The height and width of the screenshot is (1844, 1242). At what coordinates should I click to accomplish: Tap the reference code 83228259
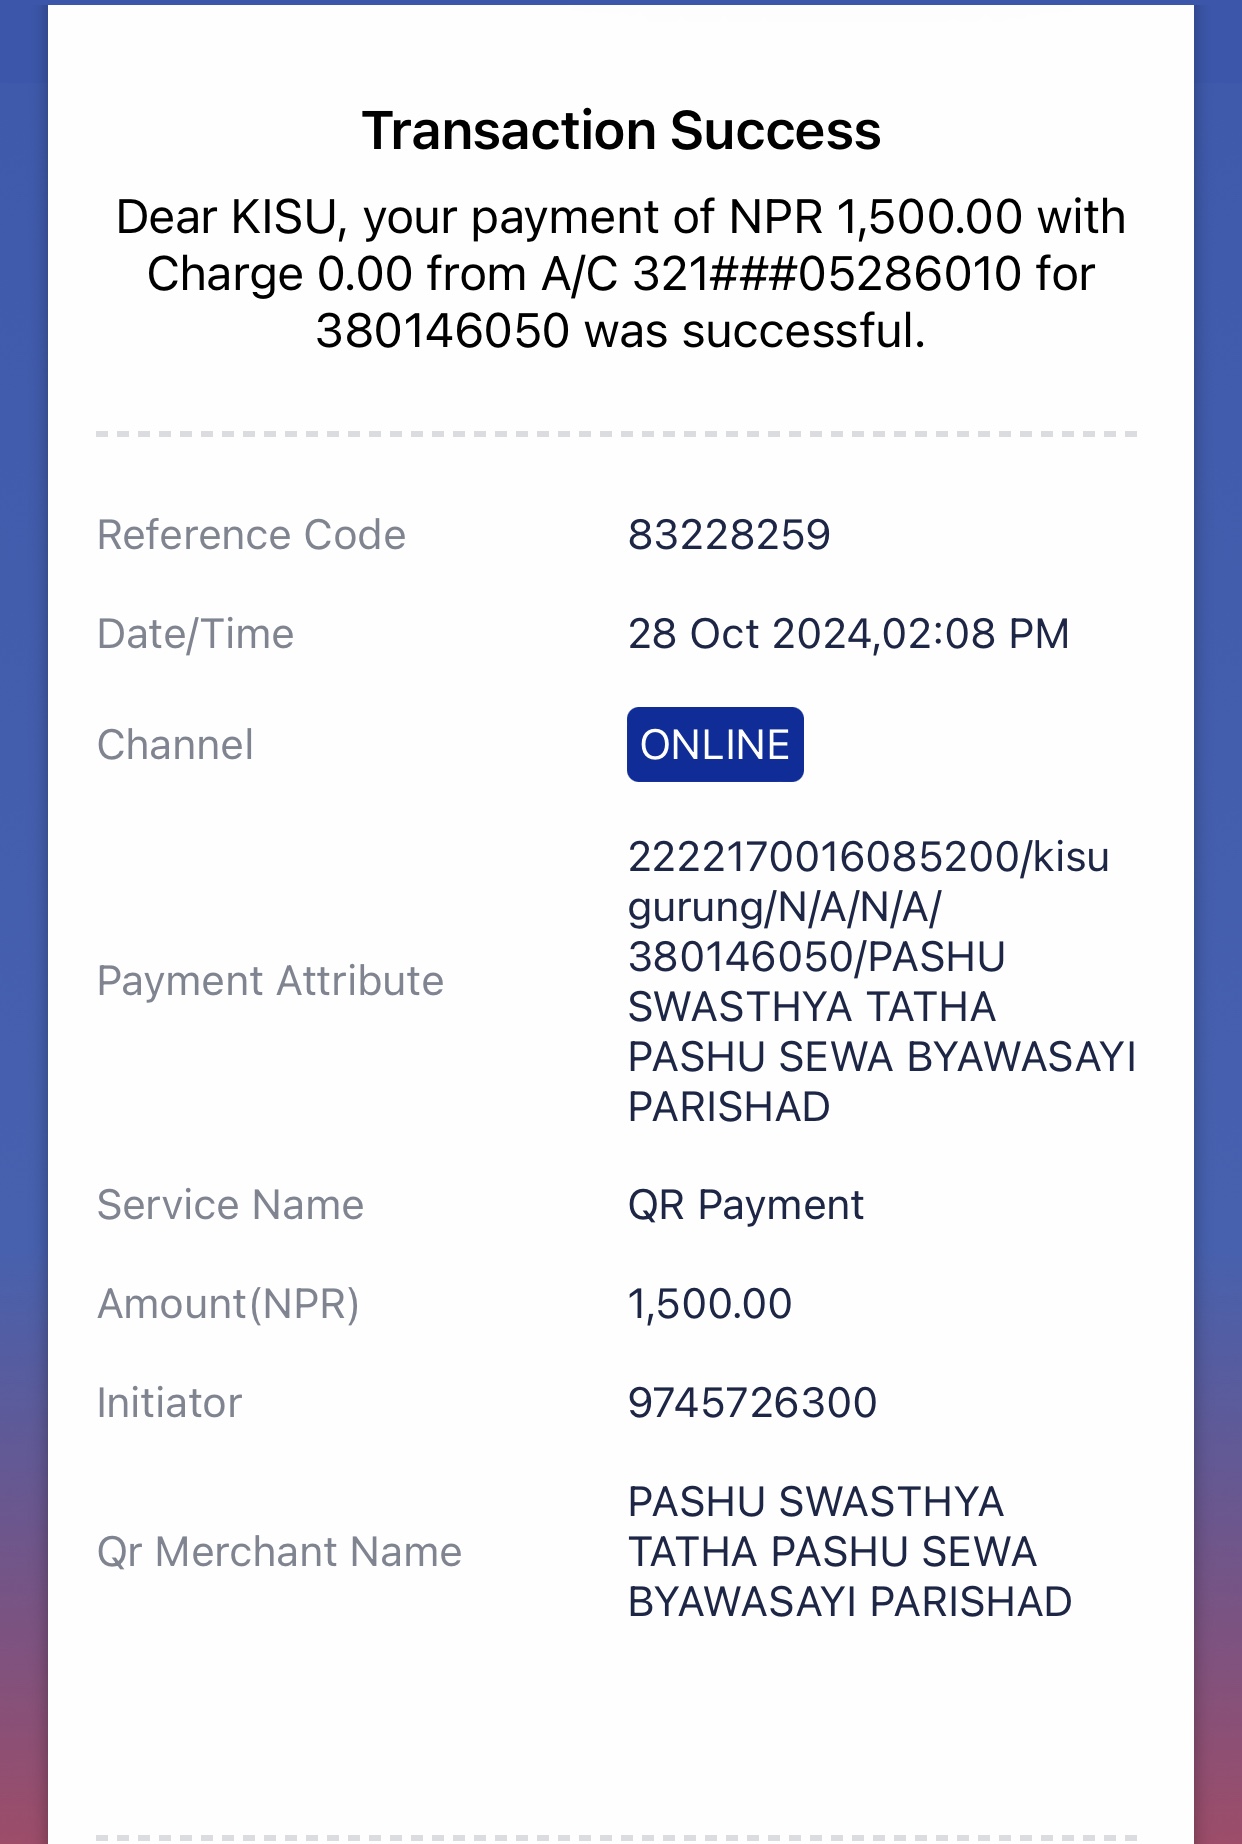pyautogui.click(x=729, y=535)
